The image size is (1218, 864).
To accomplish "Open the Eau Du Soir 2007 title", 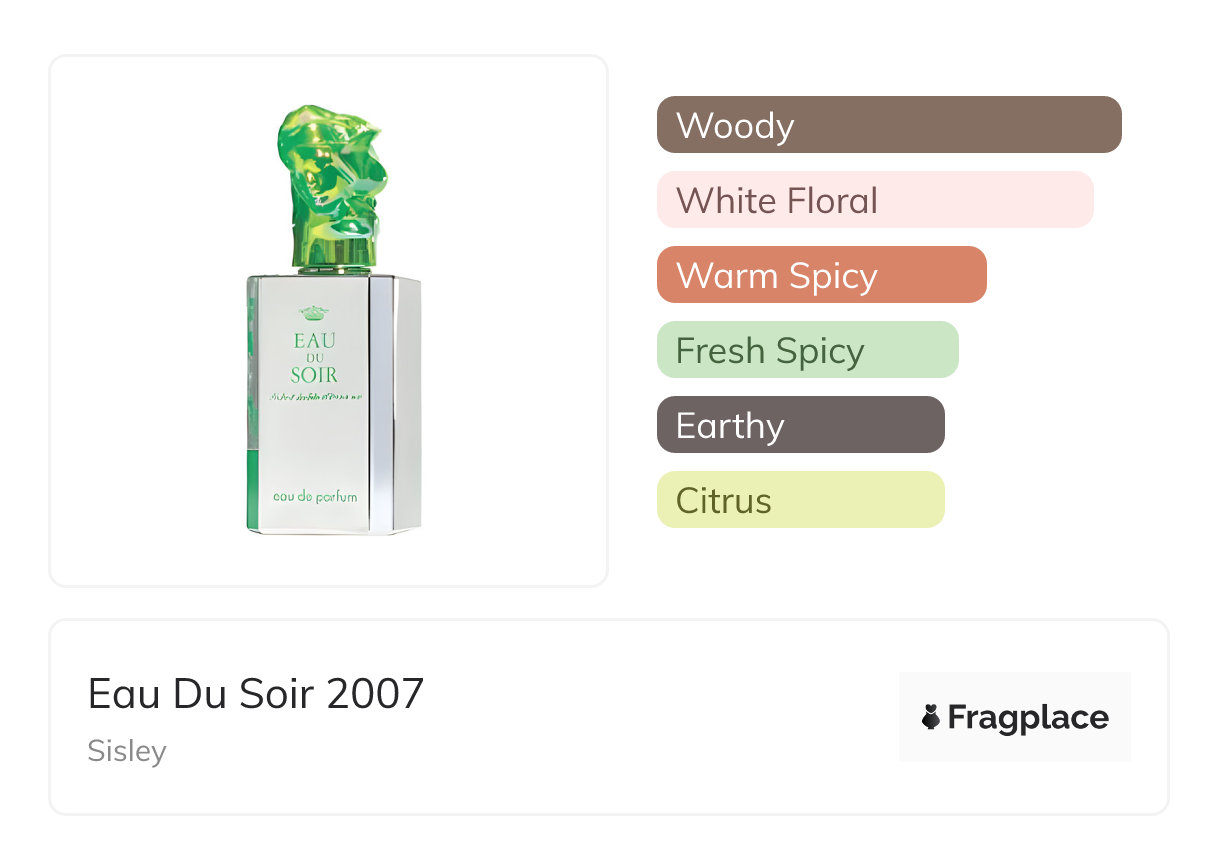I will [256, 693].
